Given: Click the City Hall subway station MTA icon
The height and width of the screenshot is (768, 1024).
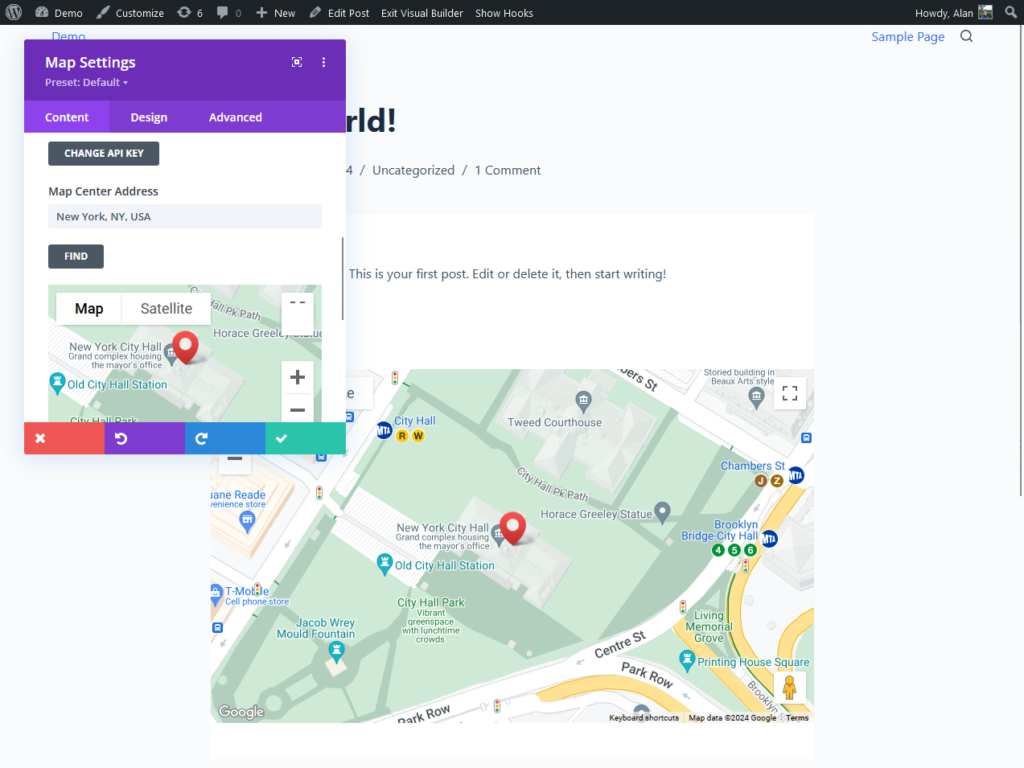Looking at the screenshot, I should pyautogui.click(x=384, y=430).
